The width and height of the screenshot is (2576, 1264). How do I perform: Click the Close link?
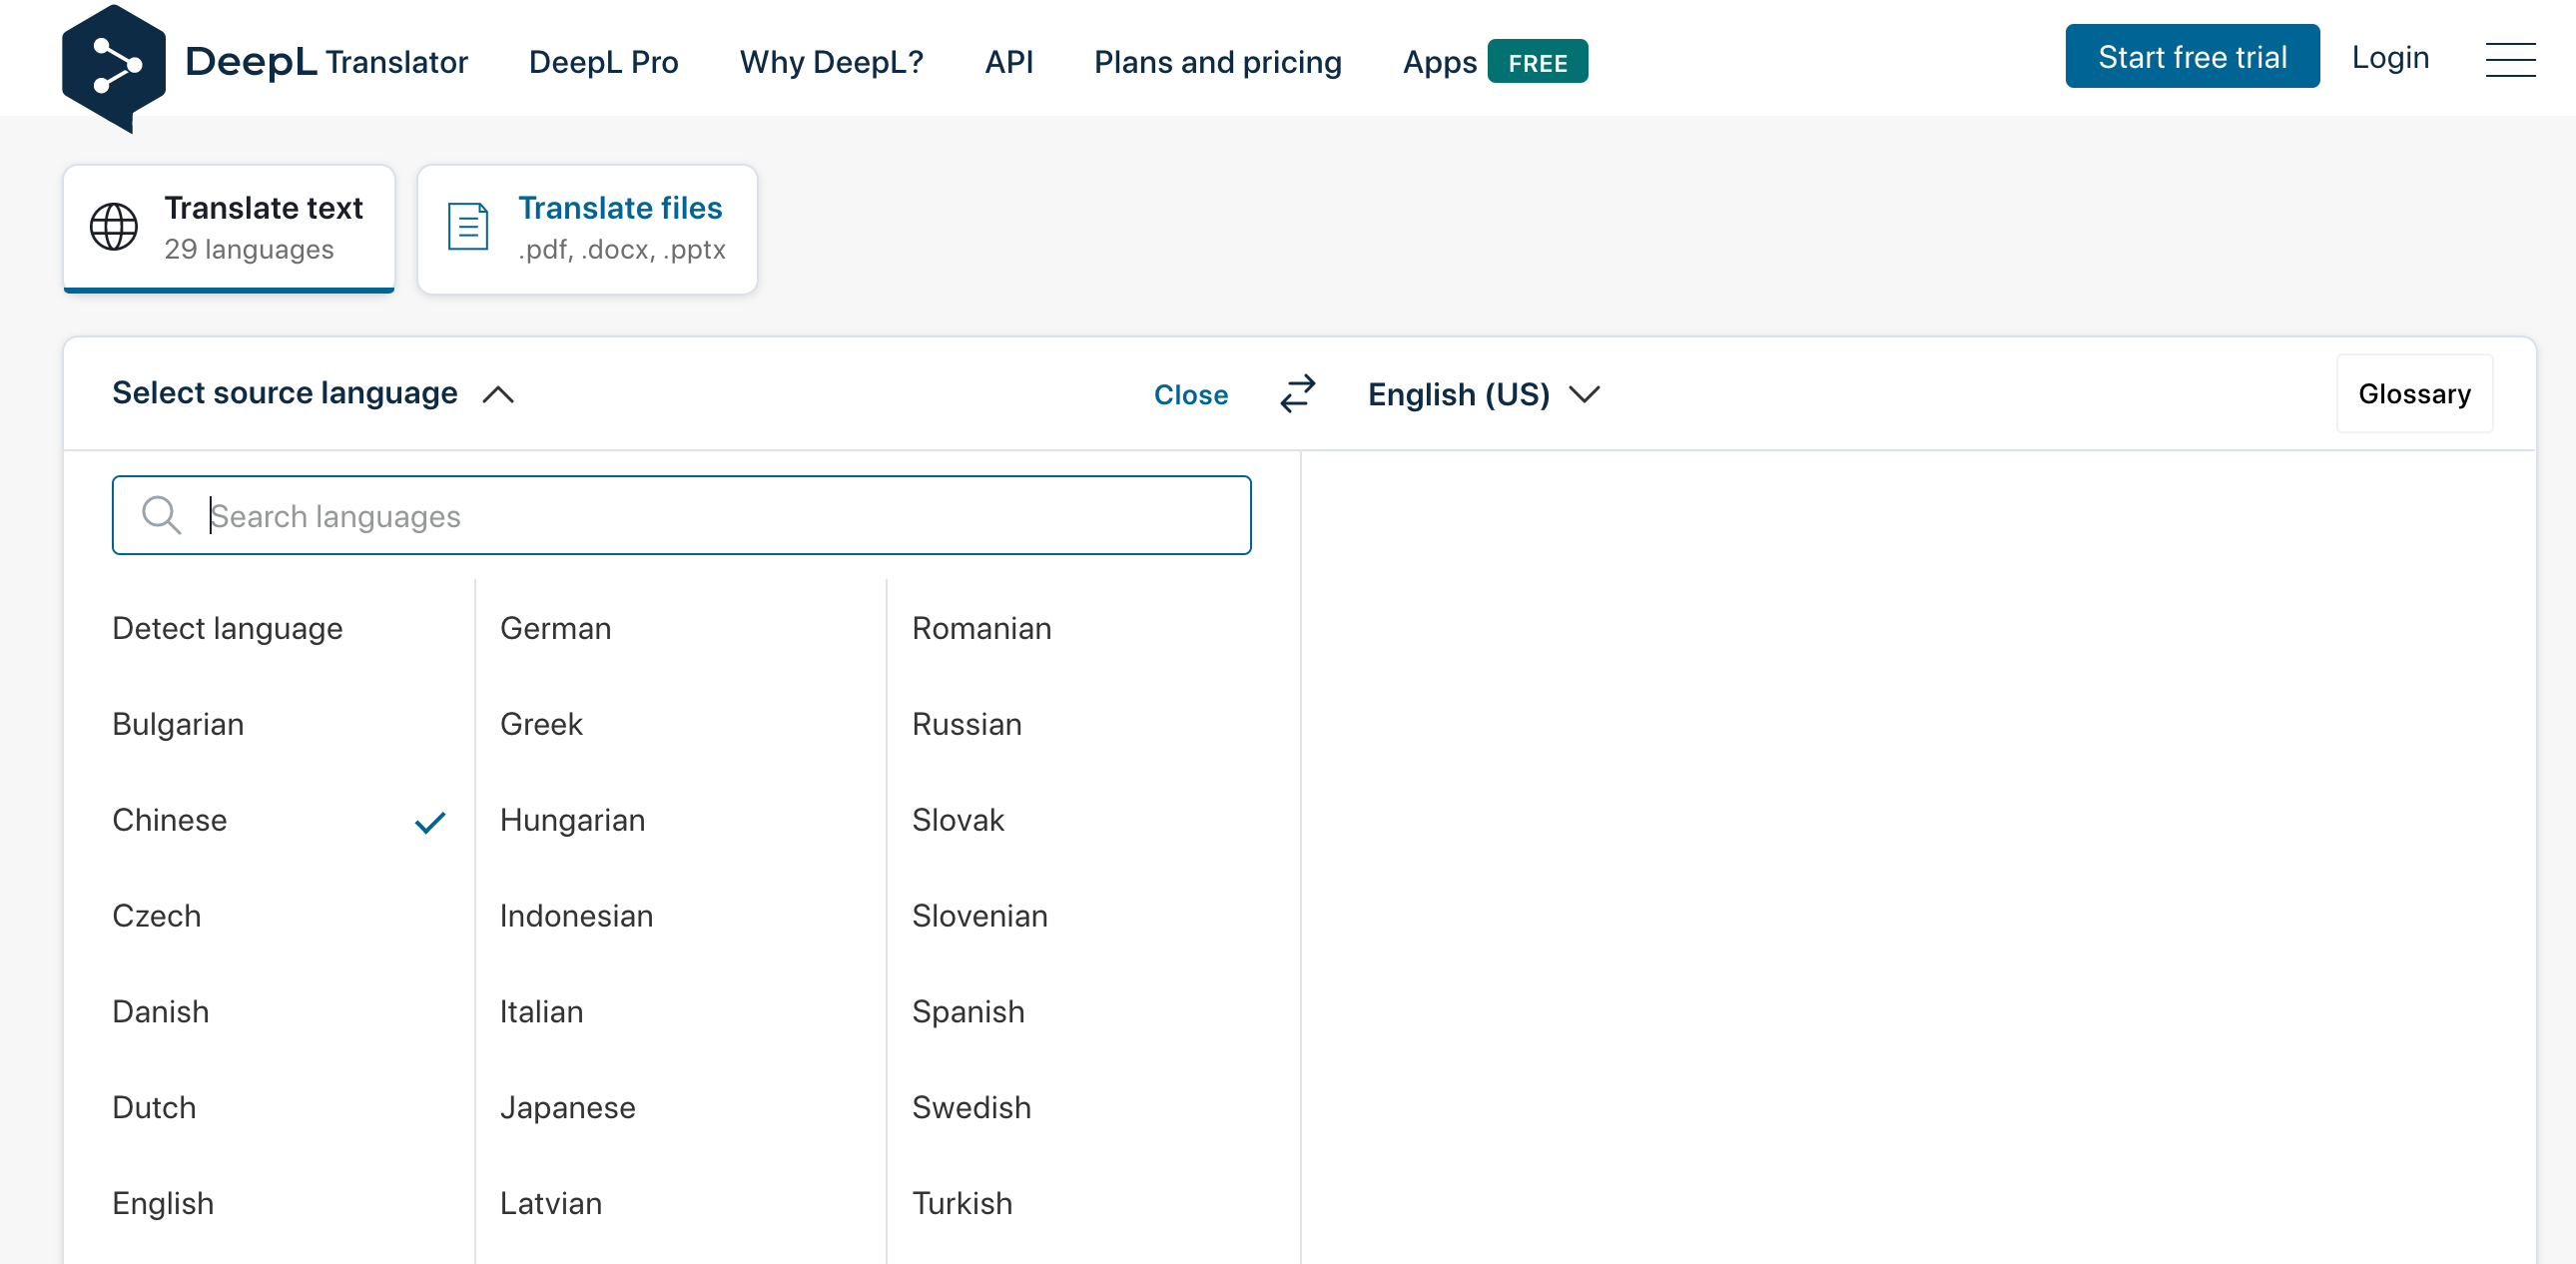(1190, 394)
